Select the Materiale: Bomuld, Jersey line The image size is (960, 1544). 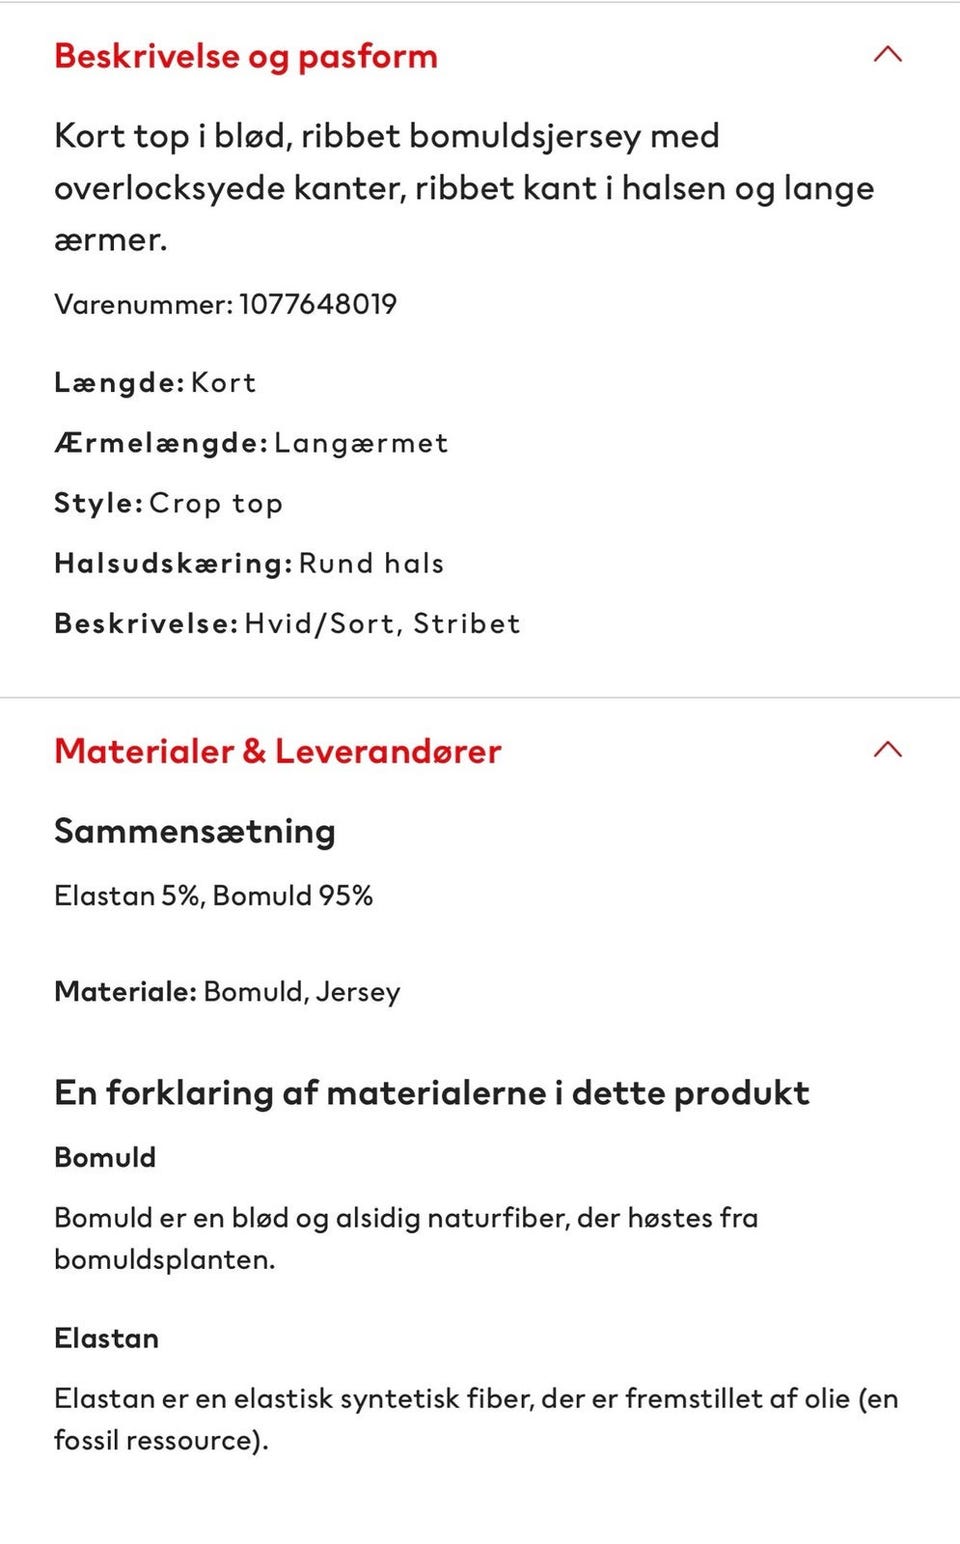coord(226,992)
